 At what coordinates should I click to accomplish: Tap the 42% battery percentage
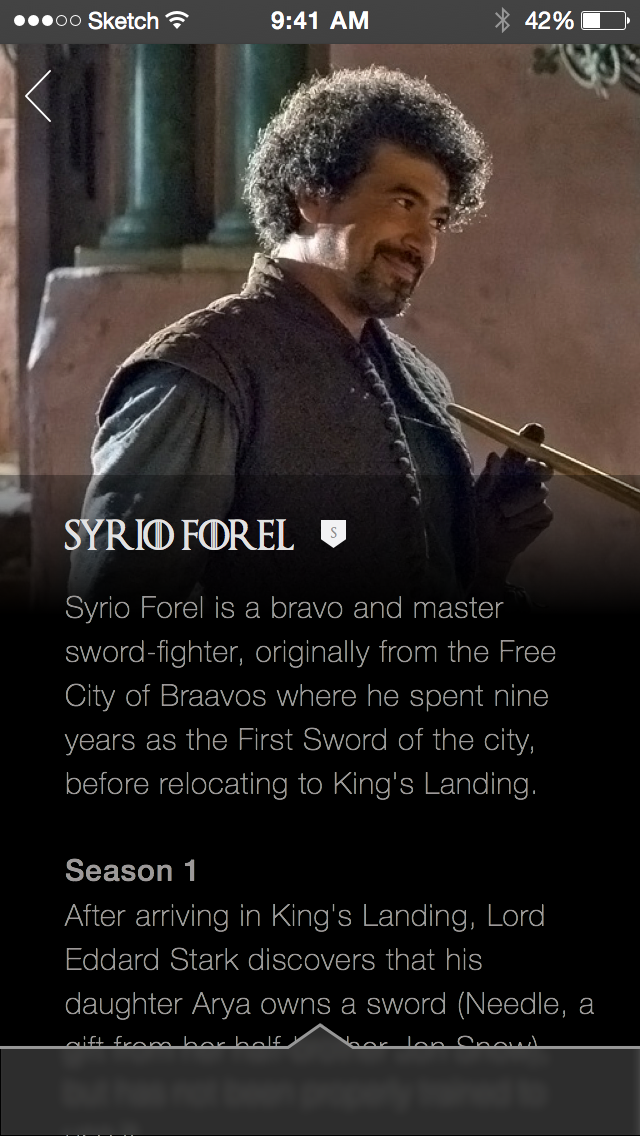[549, 20]
